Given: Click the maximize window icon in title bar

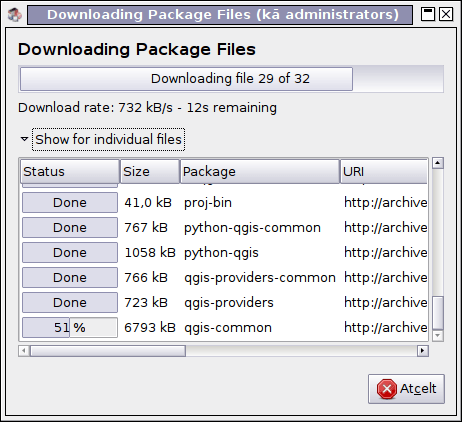Looking at the screenshot, I should point(428,14).
